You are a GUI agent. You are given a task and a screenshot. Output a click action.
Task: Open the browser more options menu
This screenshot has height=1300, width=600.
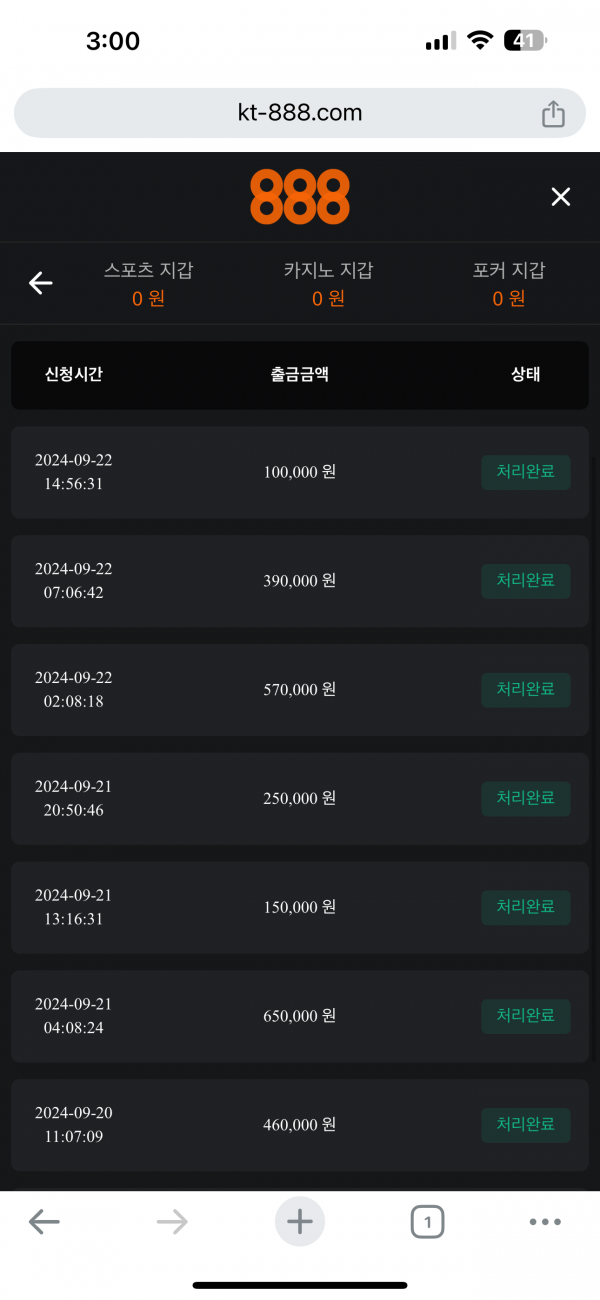click(545, 1221)
